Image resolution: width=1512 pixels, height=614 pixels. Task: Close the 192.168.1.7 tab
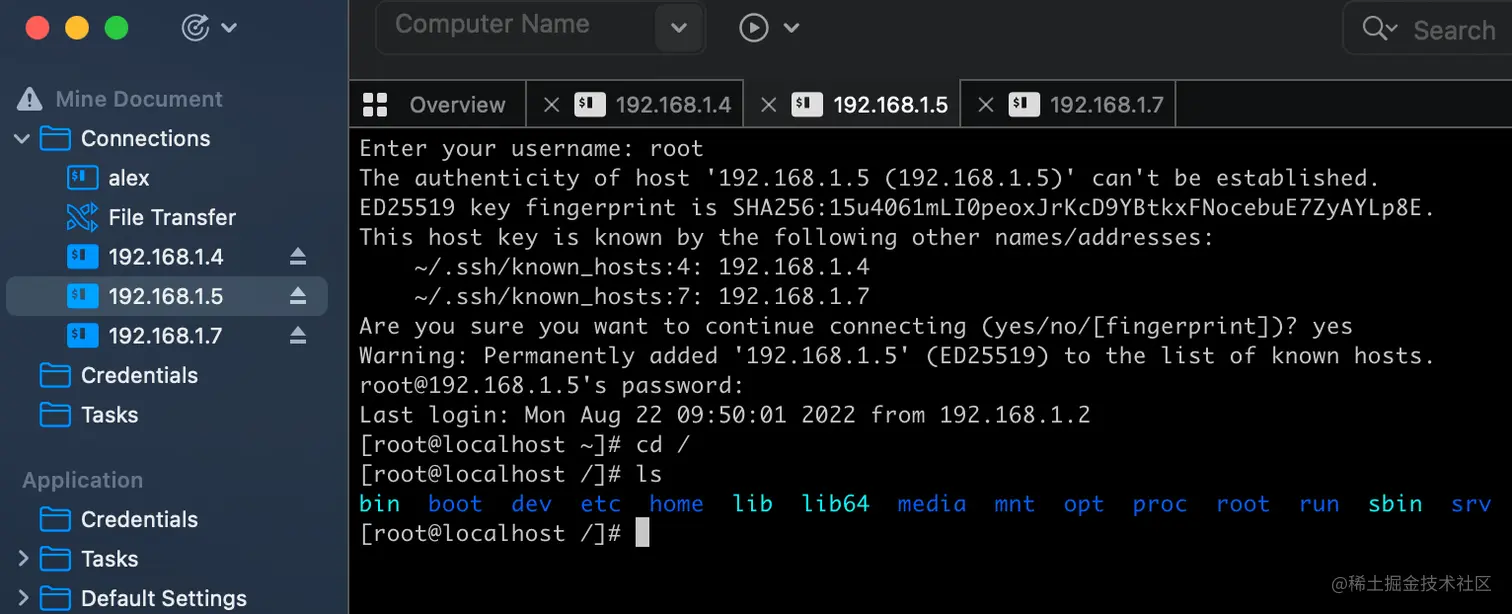[985, 105]
